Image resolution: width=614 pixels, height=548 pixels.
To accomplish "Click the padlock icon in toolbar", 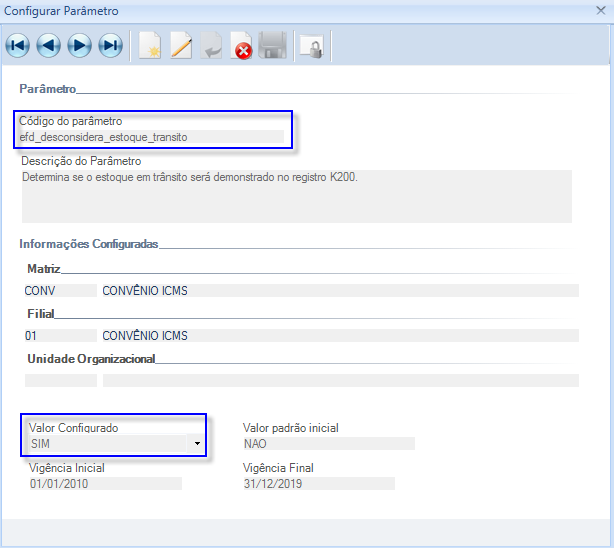I will (312, 47).
